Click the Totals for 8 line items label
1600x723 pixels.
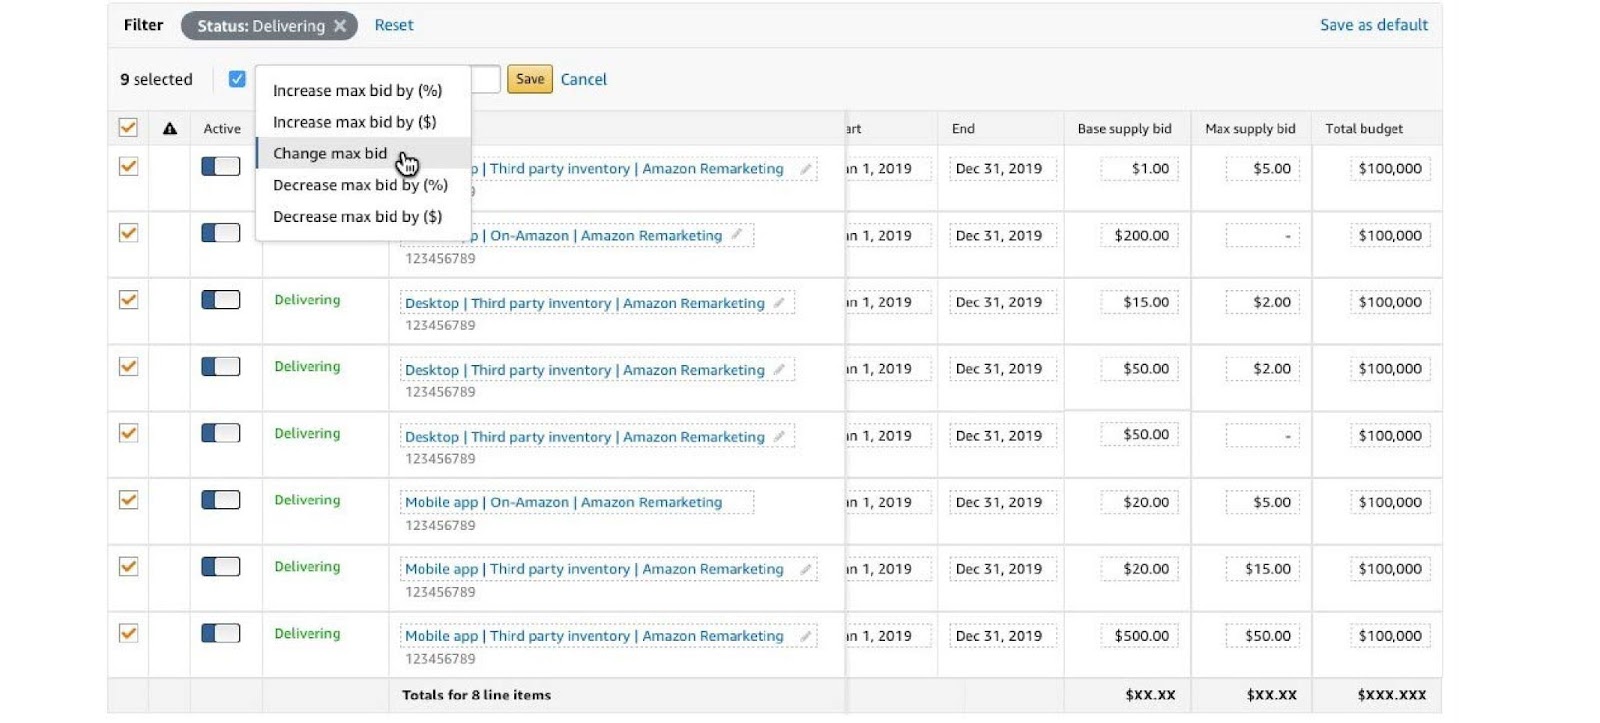(476, 695)
